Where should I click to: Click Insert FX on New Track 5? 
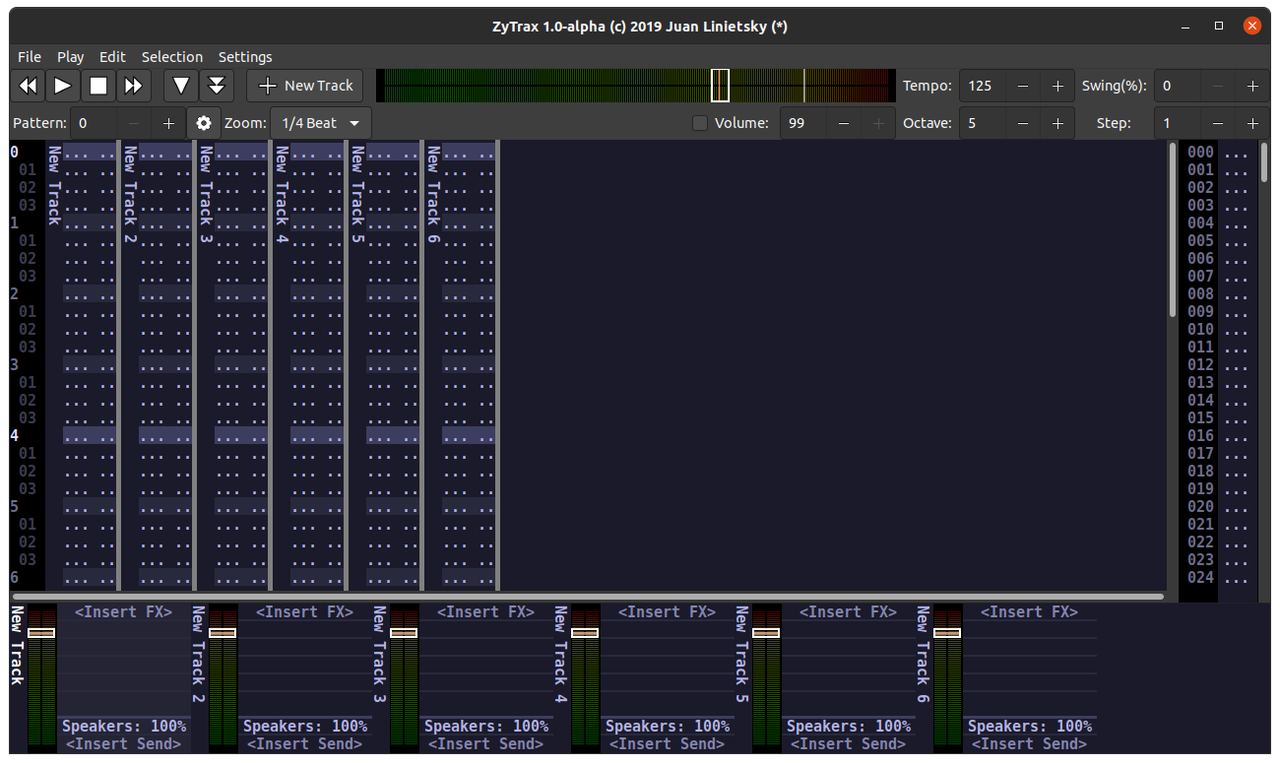847,612
